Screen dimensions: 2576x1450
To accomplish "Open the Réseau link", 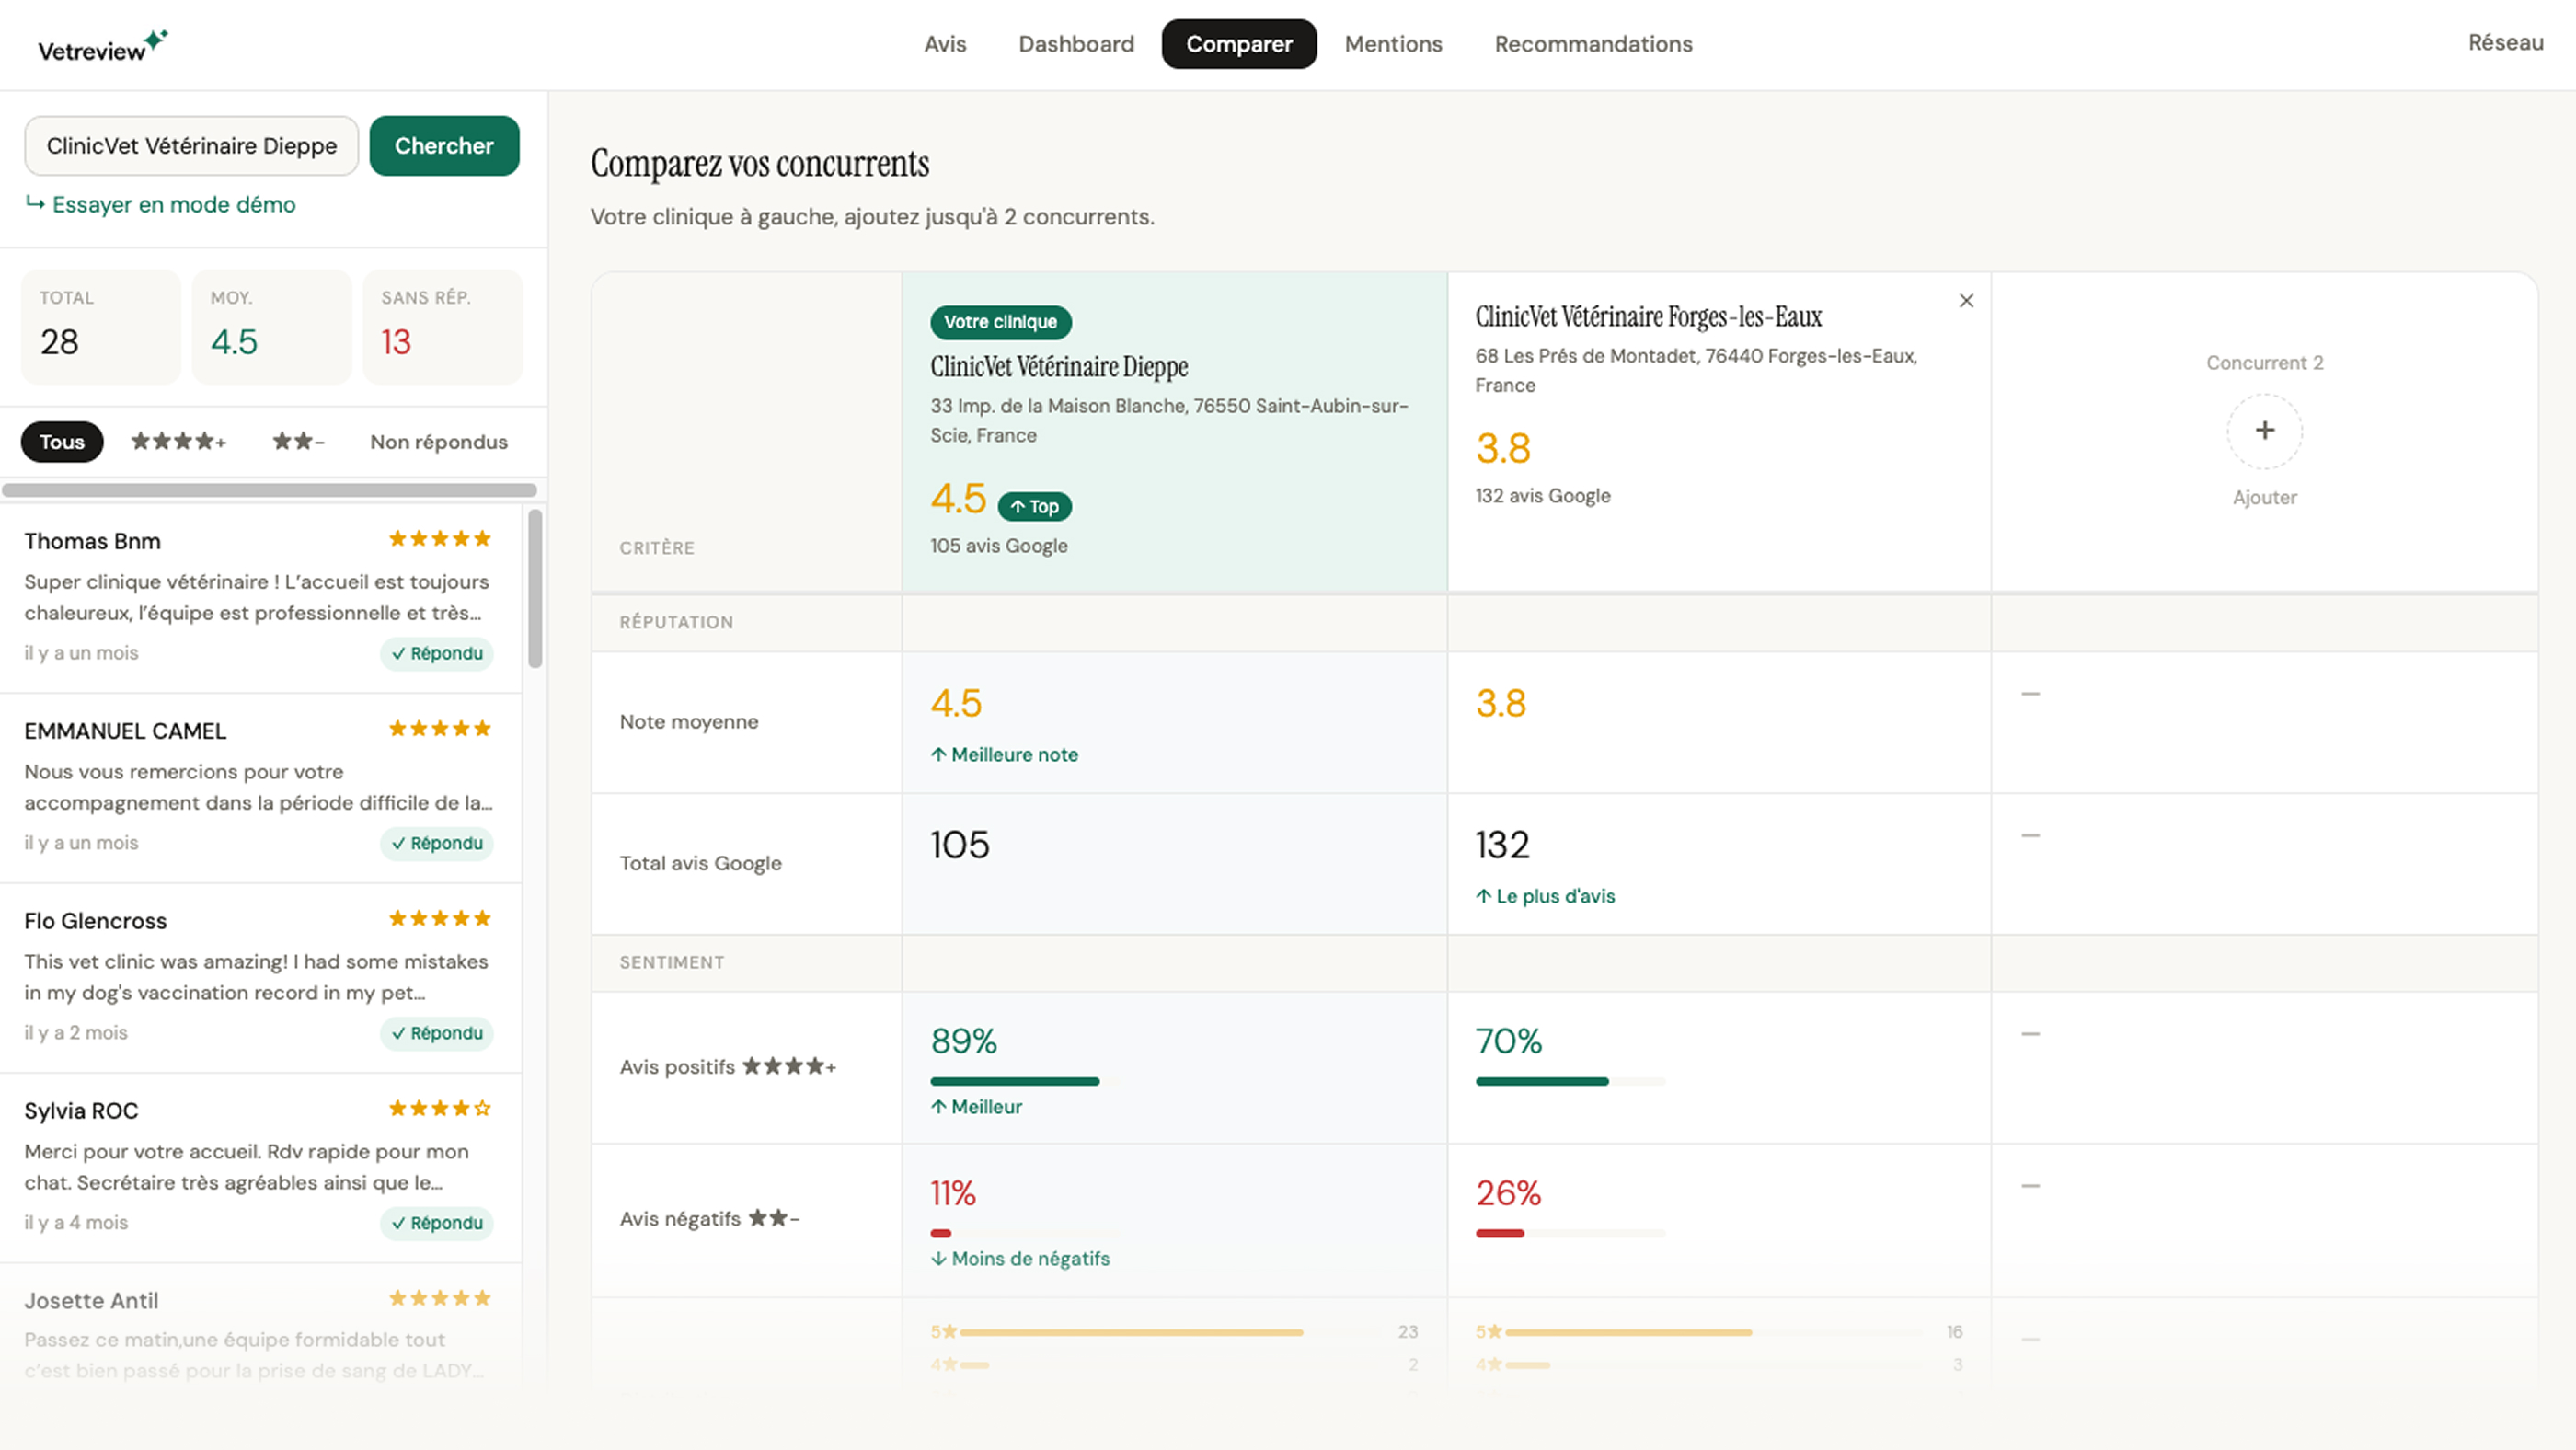I will (x=2505, y=43).
